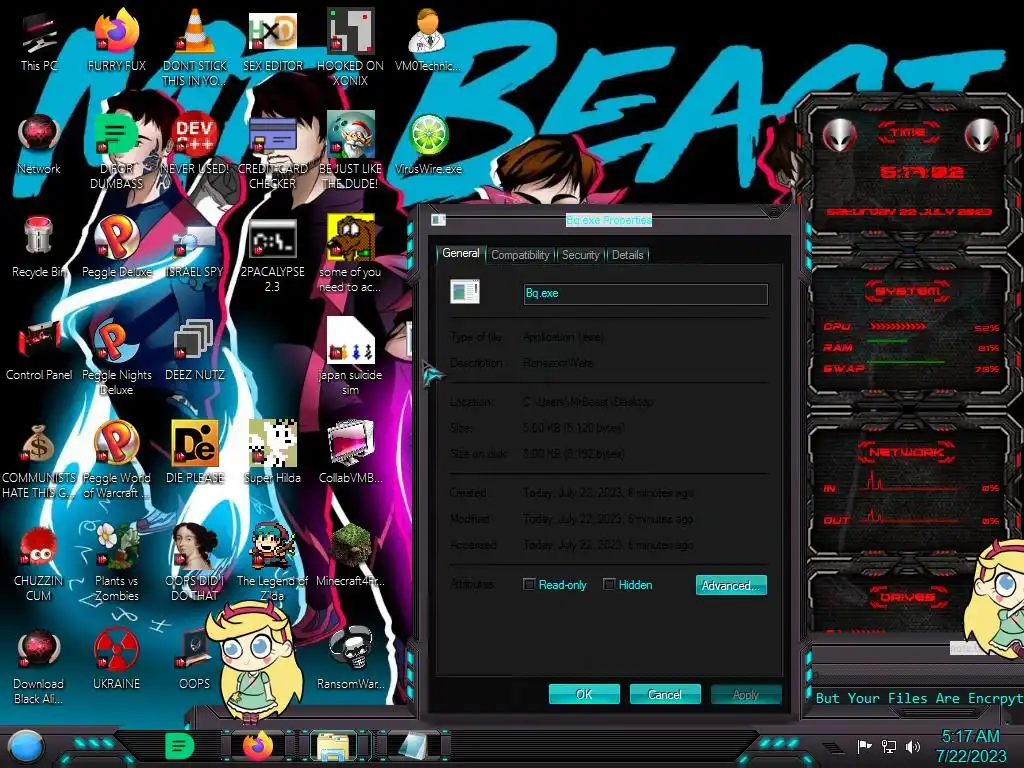Confirm properties with OK button
Viewport: 1024px width, 768px height.
[x=584, y=694]
